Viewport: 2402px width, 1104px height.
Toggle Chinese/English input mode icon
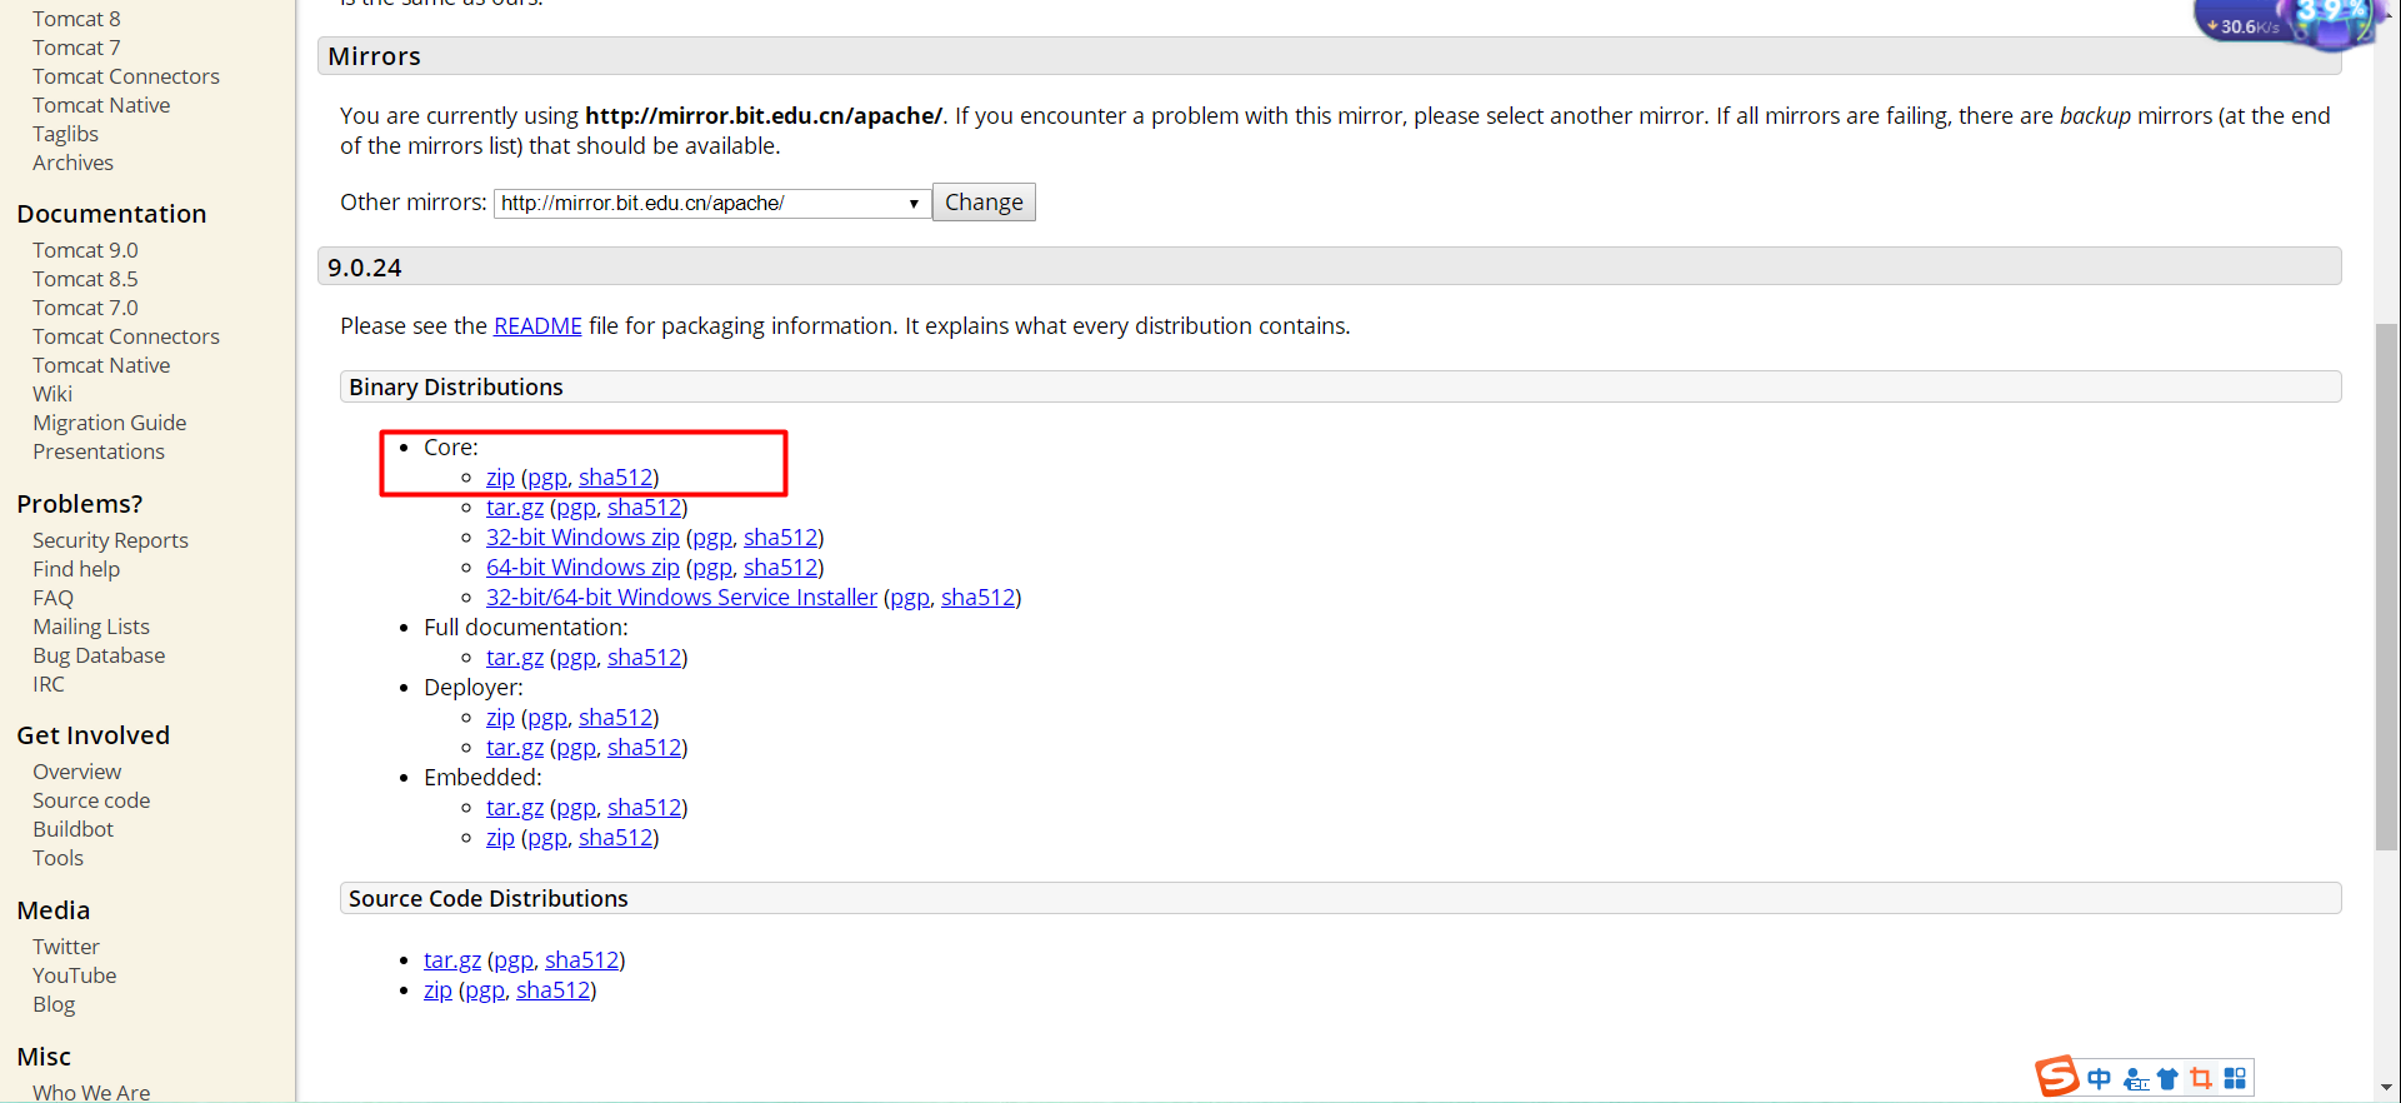click(x=2099, y=1078)
